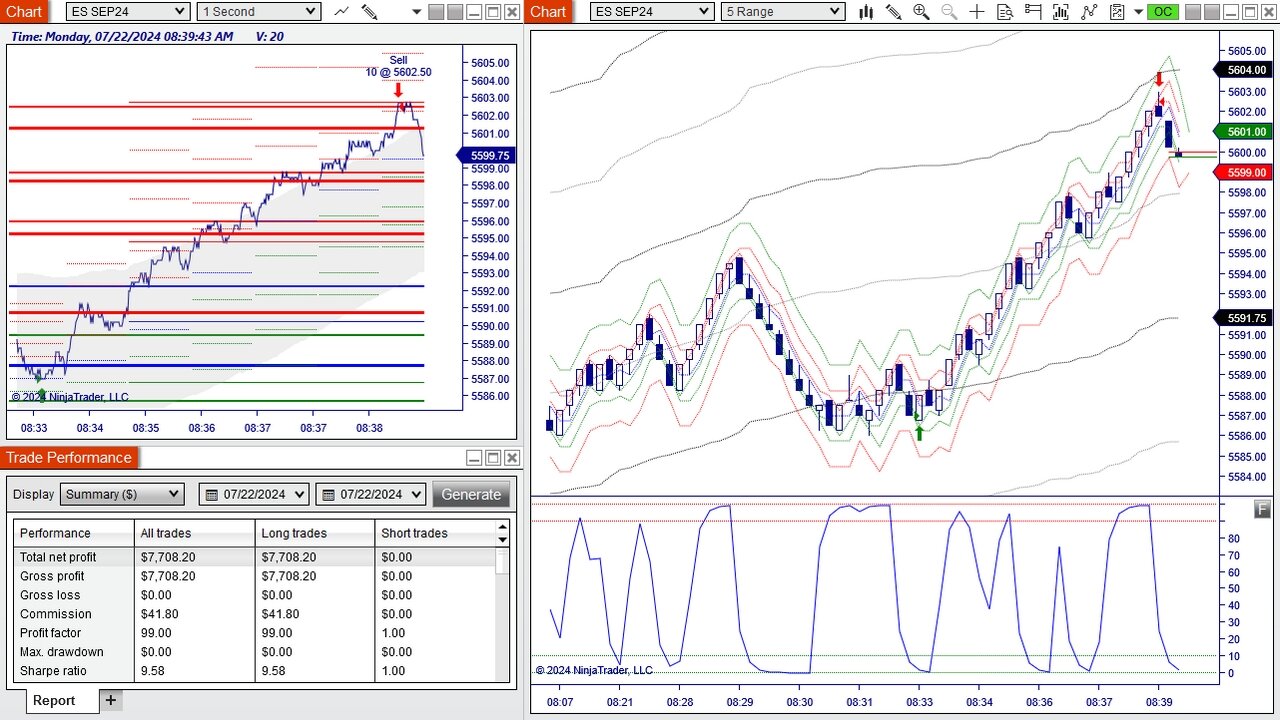The height and width of the screenshot is (720, 1280).
Task: Click the report vertical scrollbar thumb
Action: [x=502, y=561]
